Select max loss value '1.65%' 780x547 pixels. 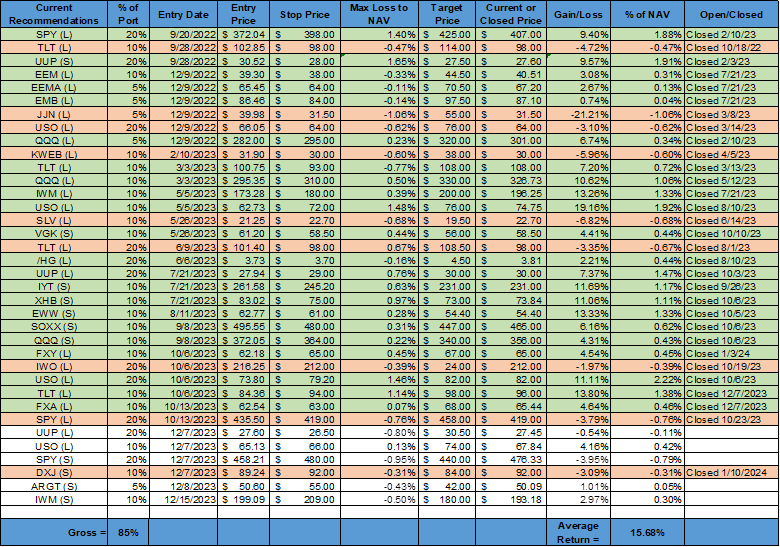pos(379,61)
